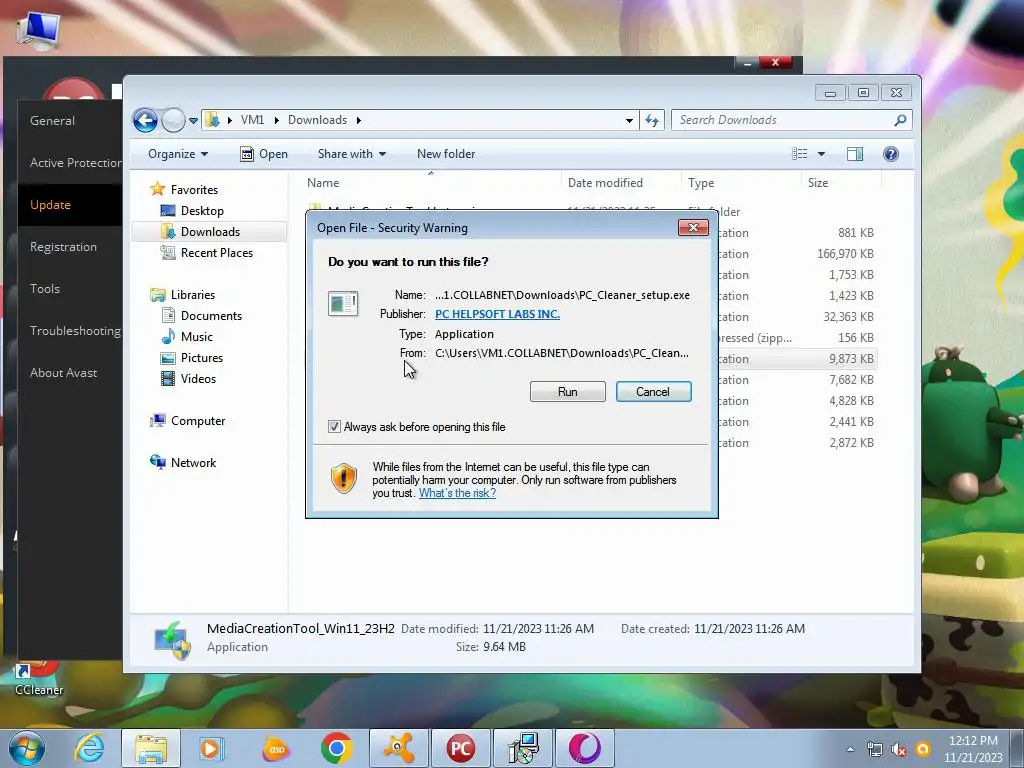The width and height of the screenshot is (1024, 768).
Task: Click VM1 in the address breadcrumb
Action: [x=252, y=120]
